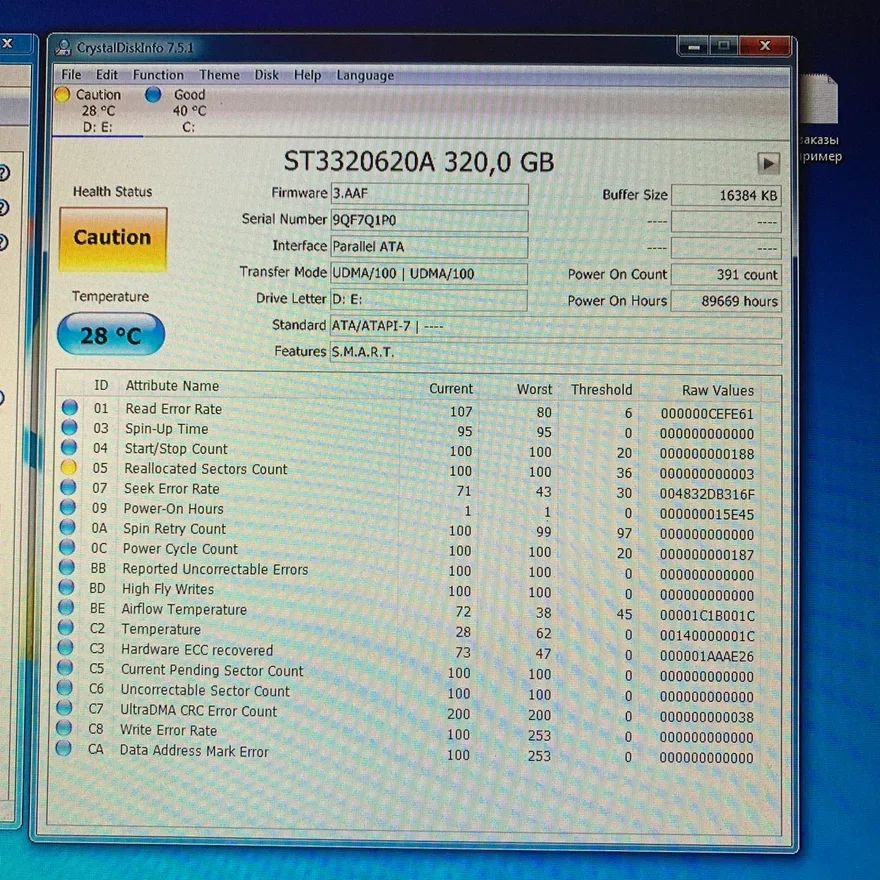Open the Disk menu
Viewport: 880px width, 880px height.
(267, 75)
